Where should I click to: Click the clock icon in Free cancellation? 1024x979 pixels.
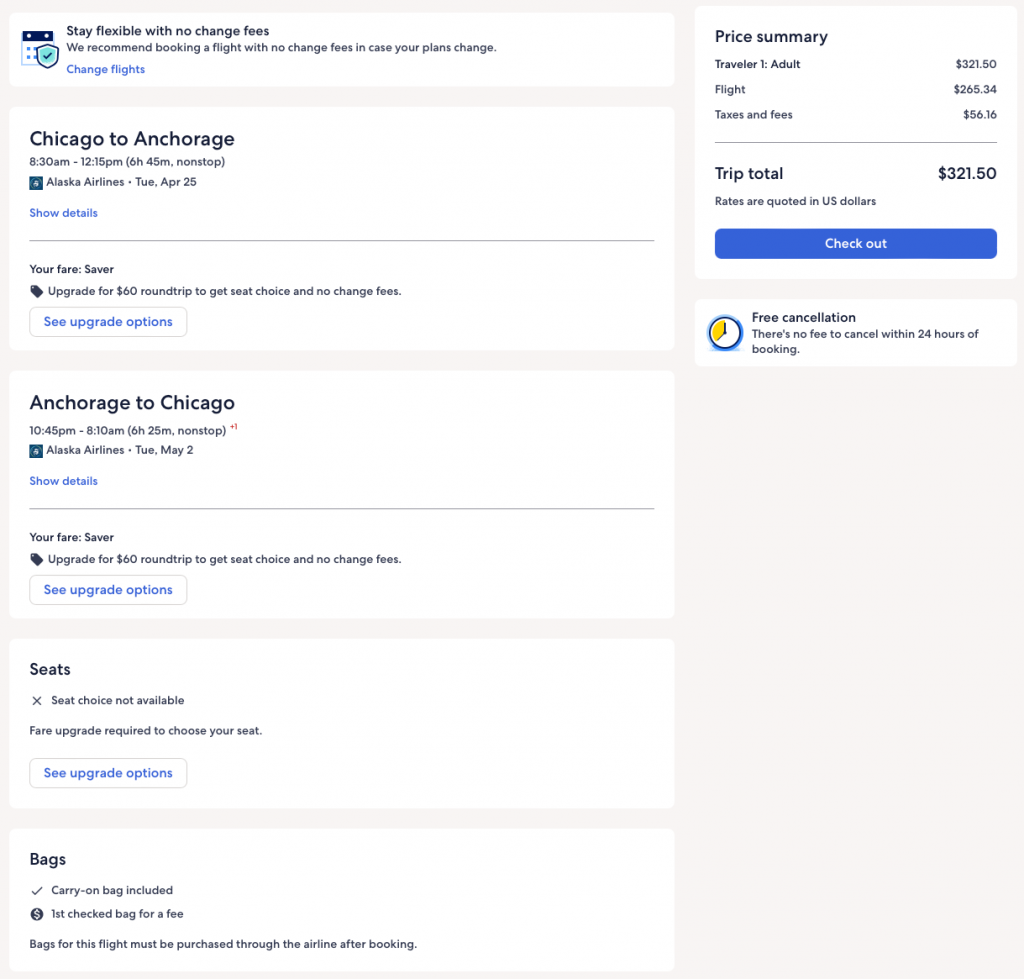click(x=725, y=333)
